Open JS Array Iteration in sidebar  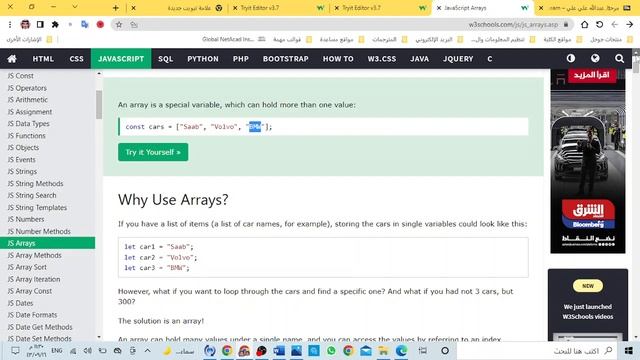[33, 279]
